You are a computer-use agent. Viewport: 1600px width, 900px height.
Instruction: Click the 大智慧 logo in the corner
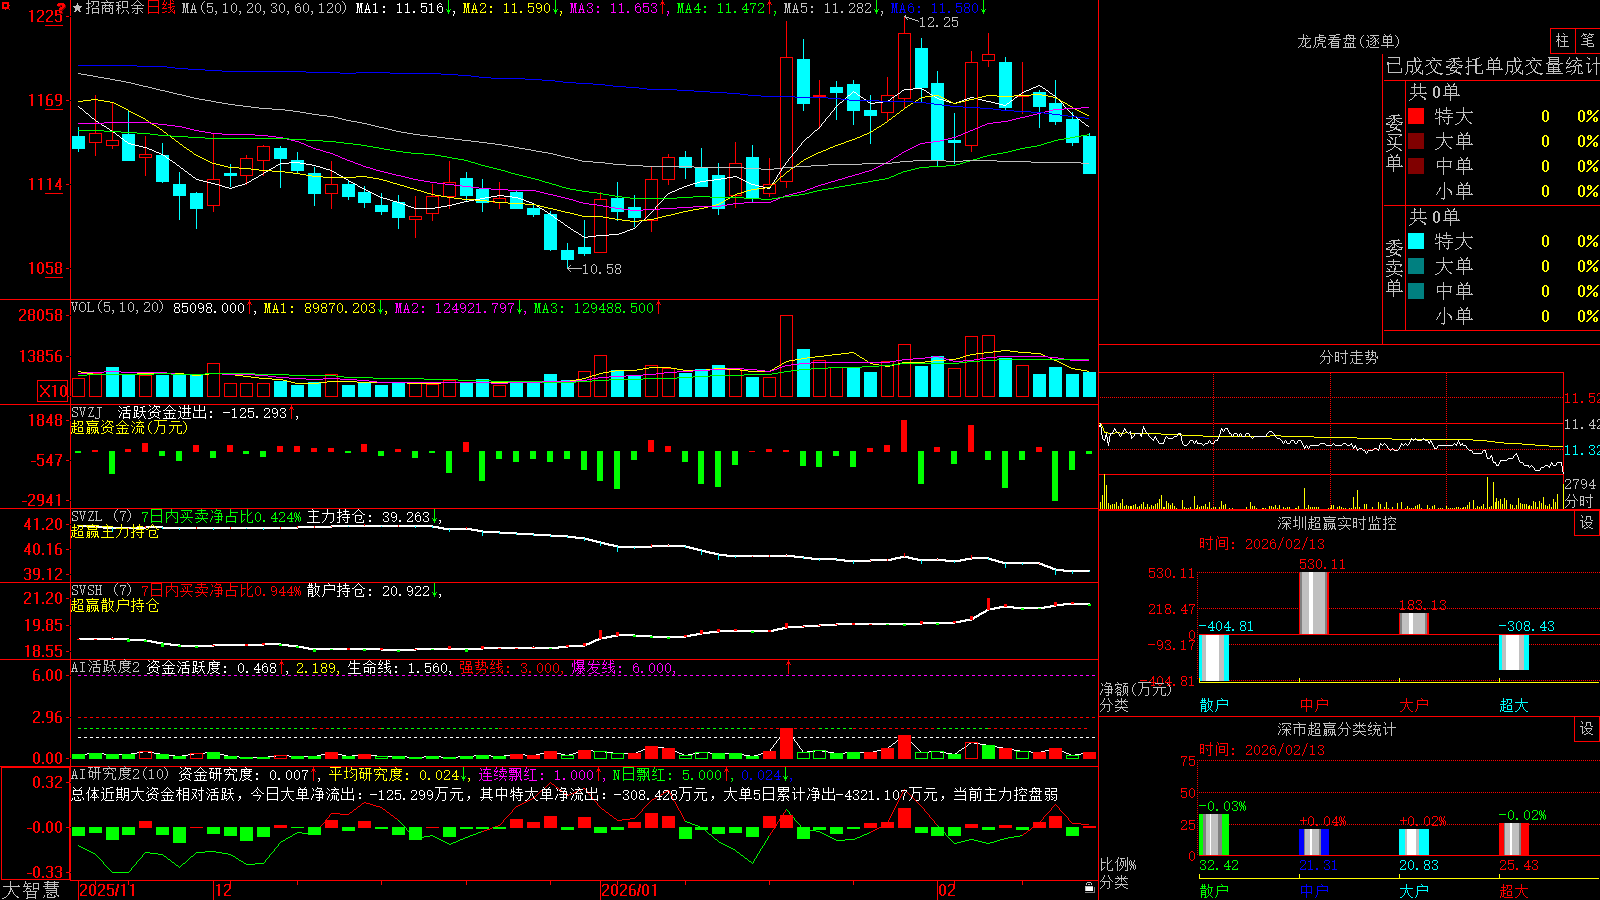click(x=31, y=889)
